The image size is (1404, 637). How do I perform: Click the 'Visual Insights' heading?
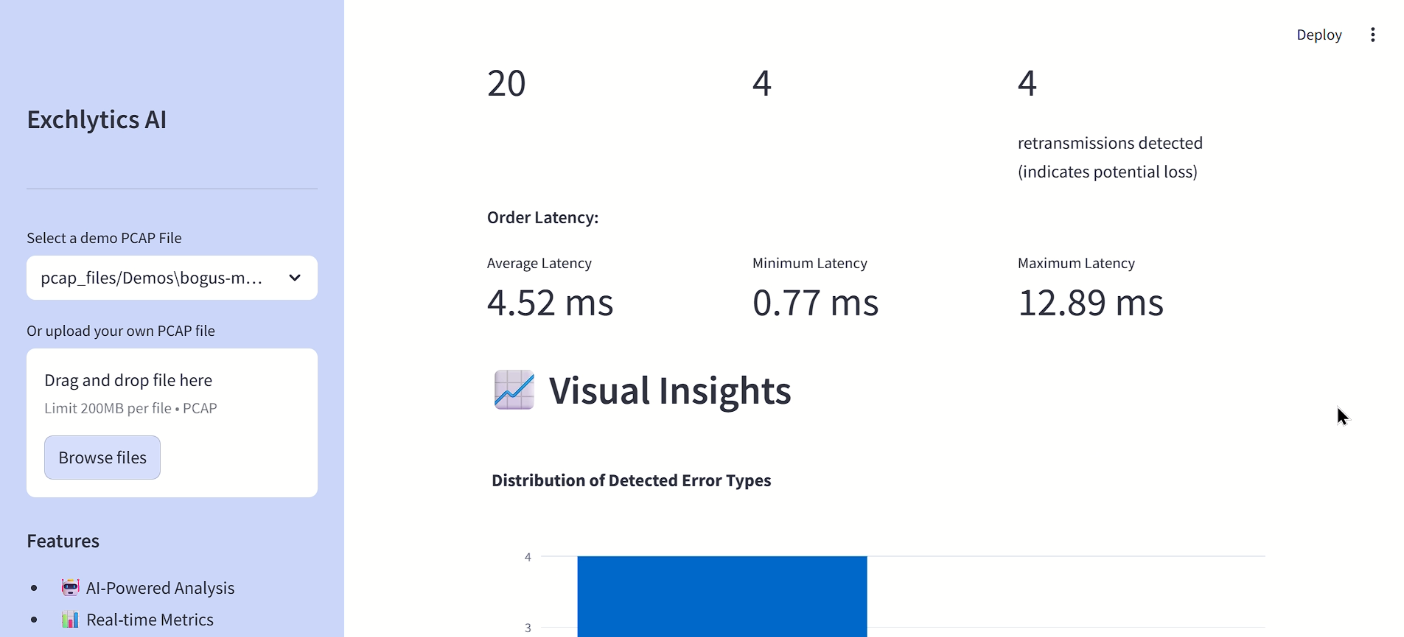670,390
